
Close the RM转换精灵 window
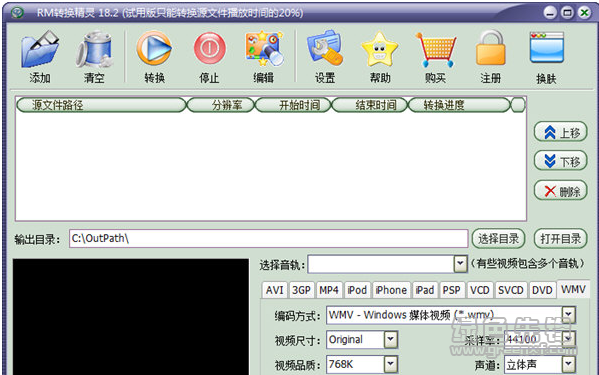(584, 13)
